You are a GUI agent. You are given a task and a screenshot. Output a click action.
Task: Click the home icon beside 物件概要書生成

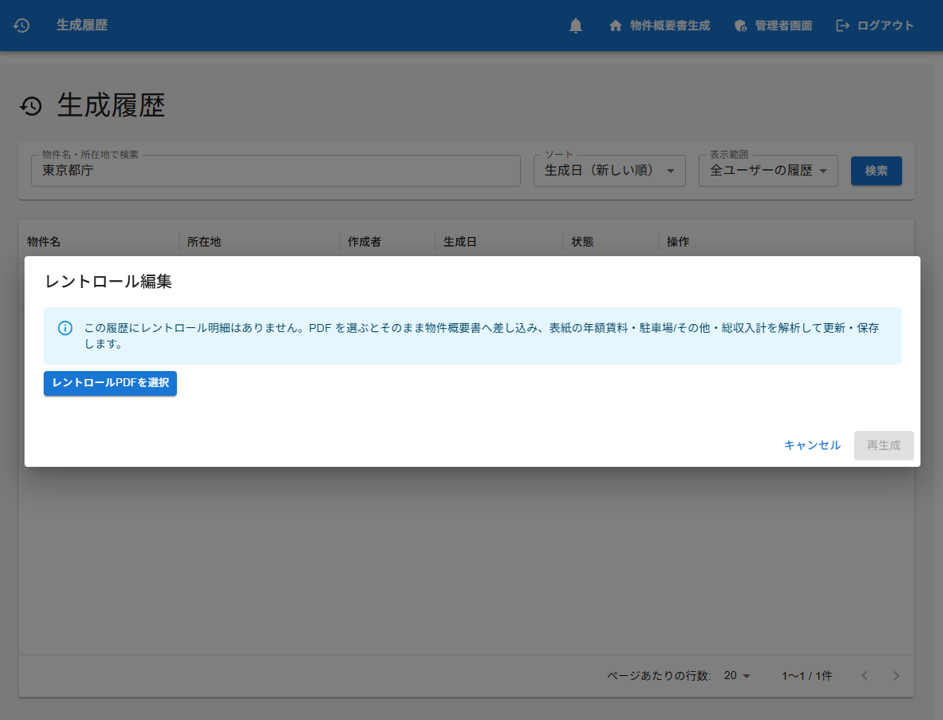(x=615, y=25)
